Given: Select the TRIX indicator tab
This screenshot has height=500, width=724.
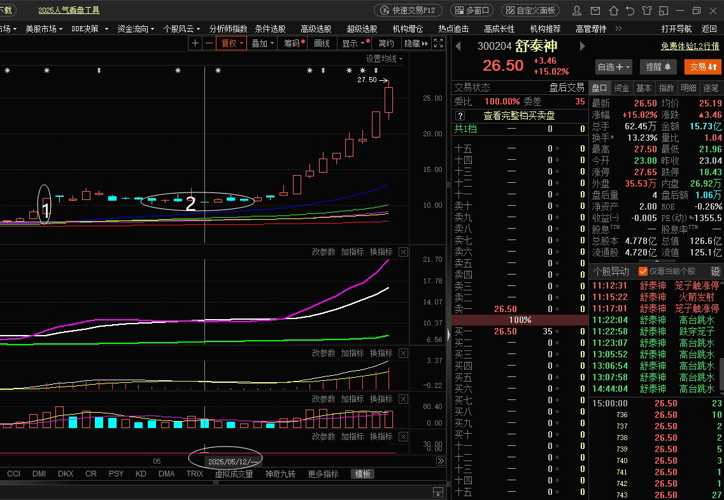Looking at the screenshot, I should click(x=194, y=474).
